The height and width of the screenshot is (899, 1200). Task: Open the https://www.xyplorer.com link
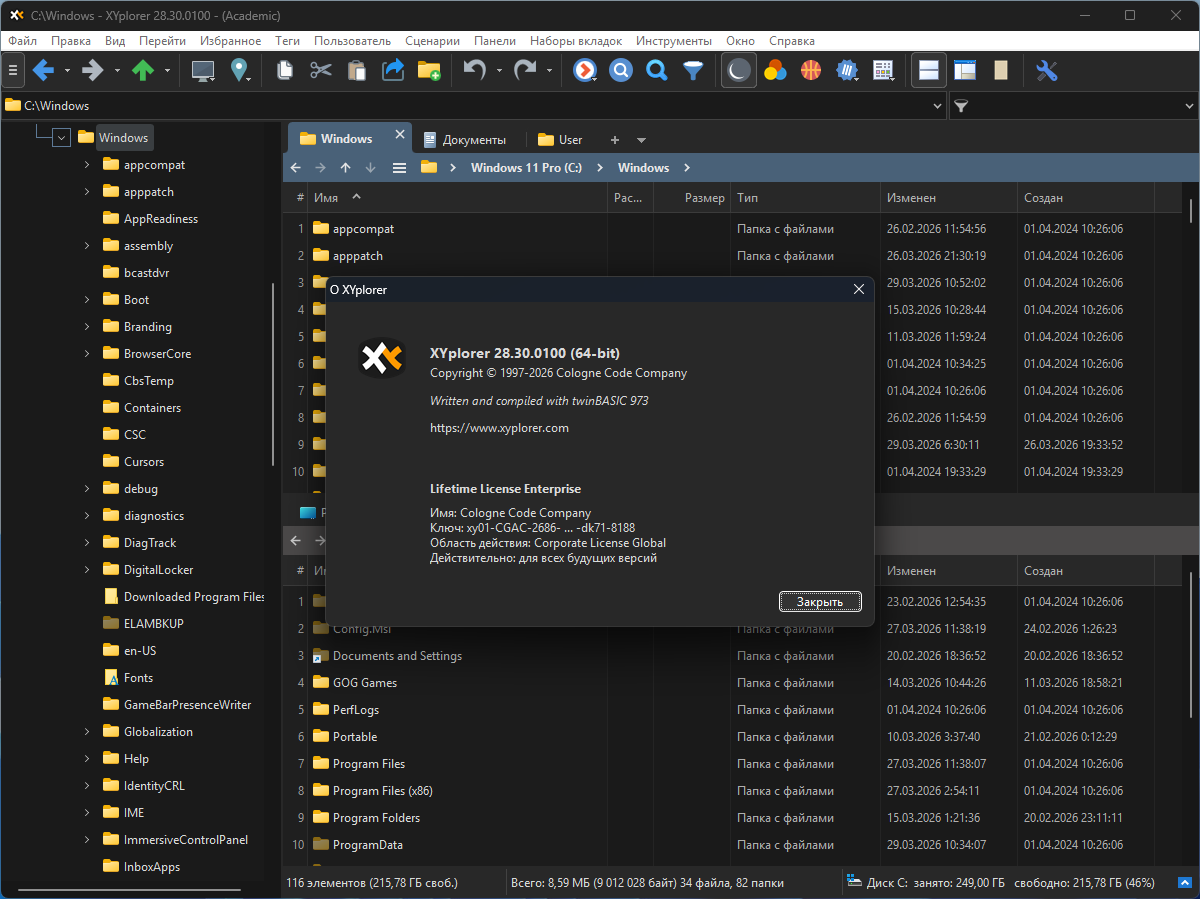coord(499,428)
